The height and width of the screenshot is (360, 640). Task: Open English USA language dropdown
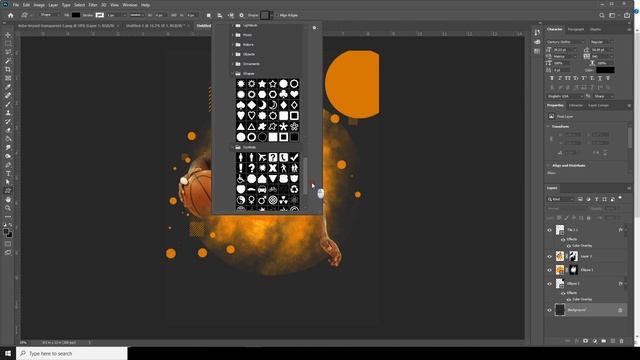[x=565, y=96]
